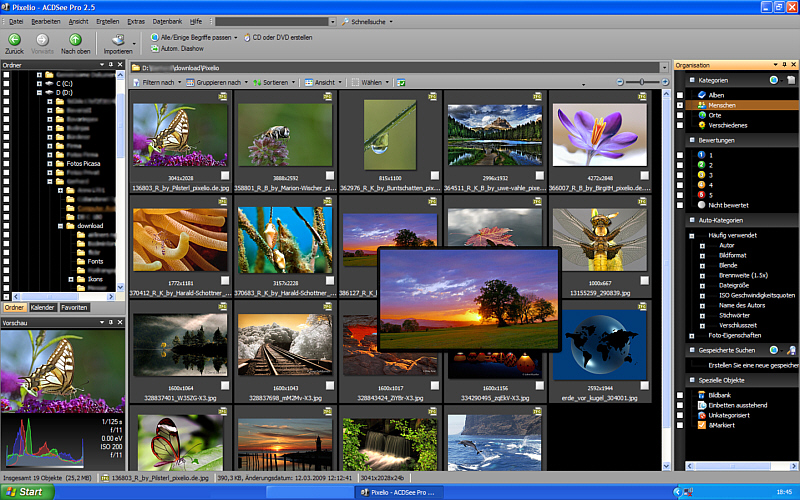This screenshot has height=500, width=800.
Task: Click the Nach oben up arrow icon
Action: pyautogui.click(x=75, y=38)
